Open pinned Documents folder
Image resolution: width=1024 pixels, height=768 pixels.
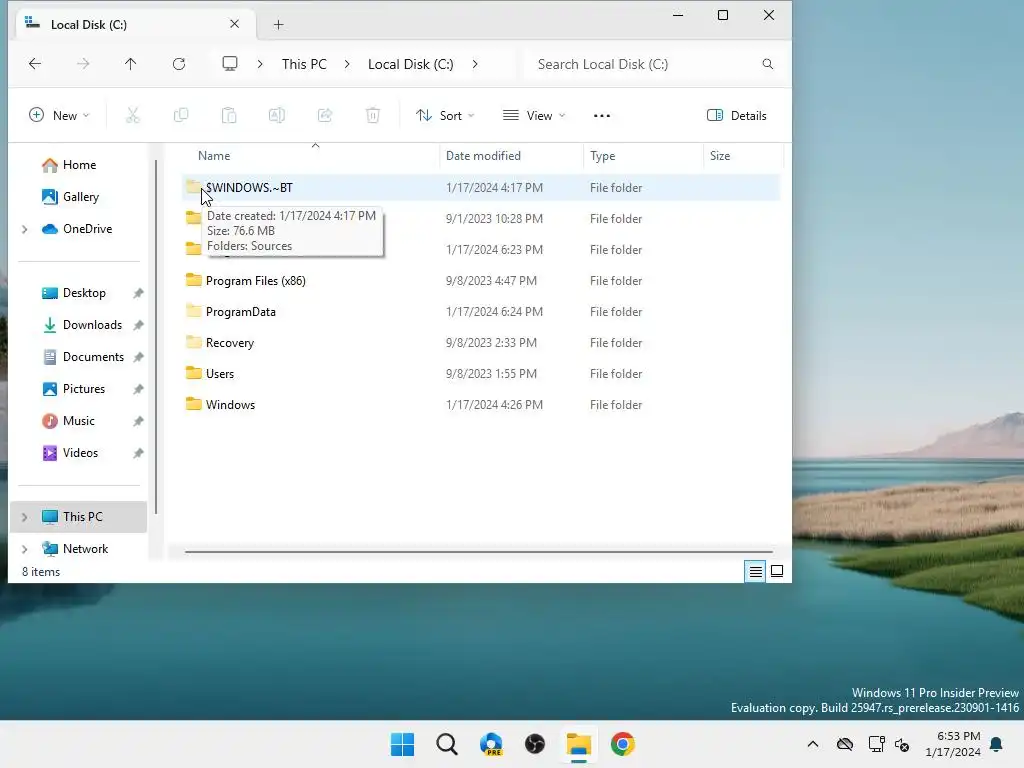[79, 357]
